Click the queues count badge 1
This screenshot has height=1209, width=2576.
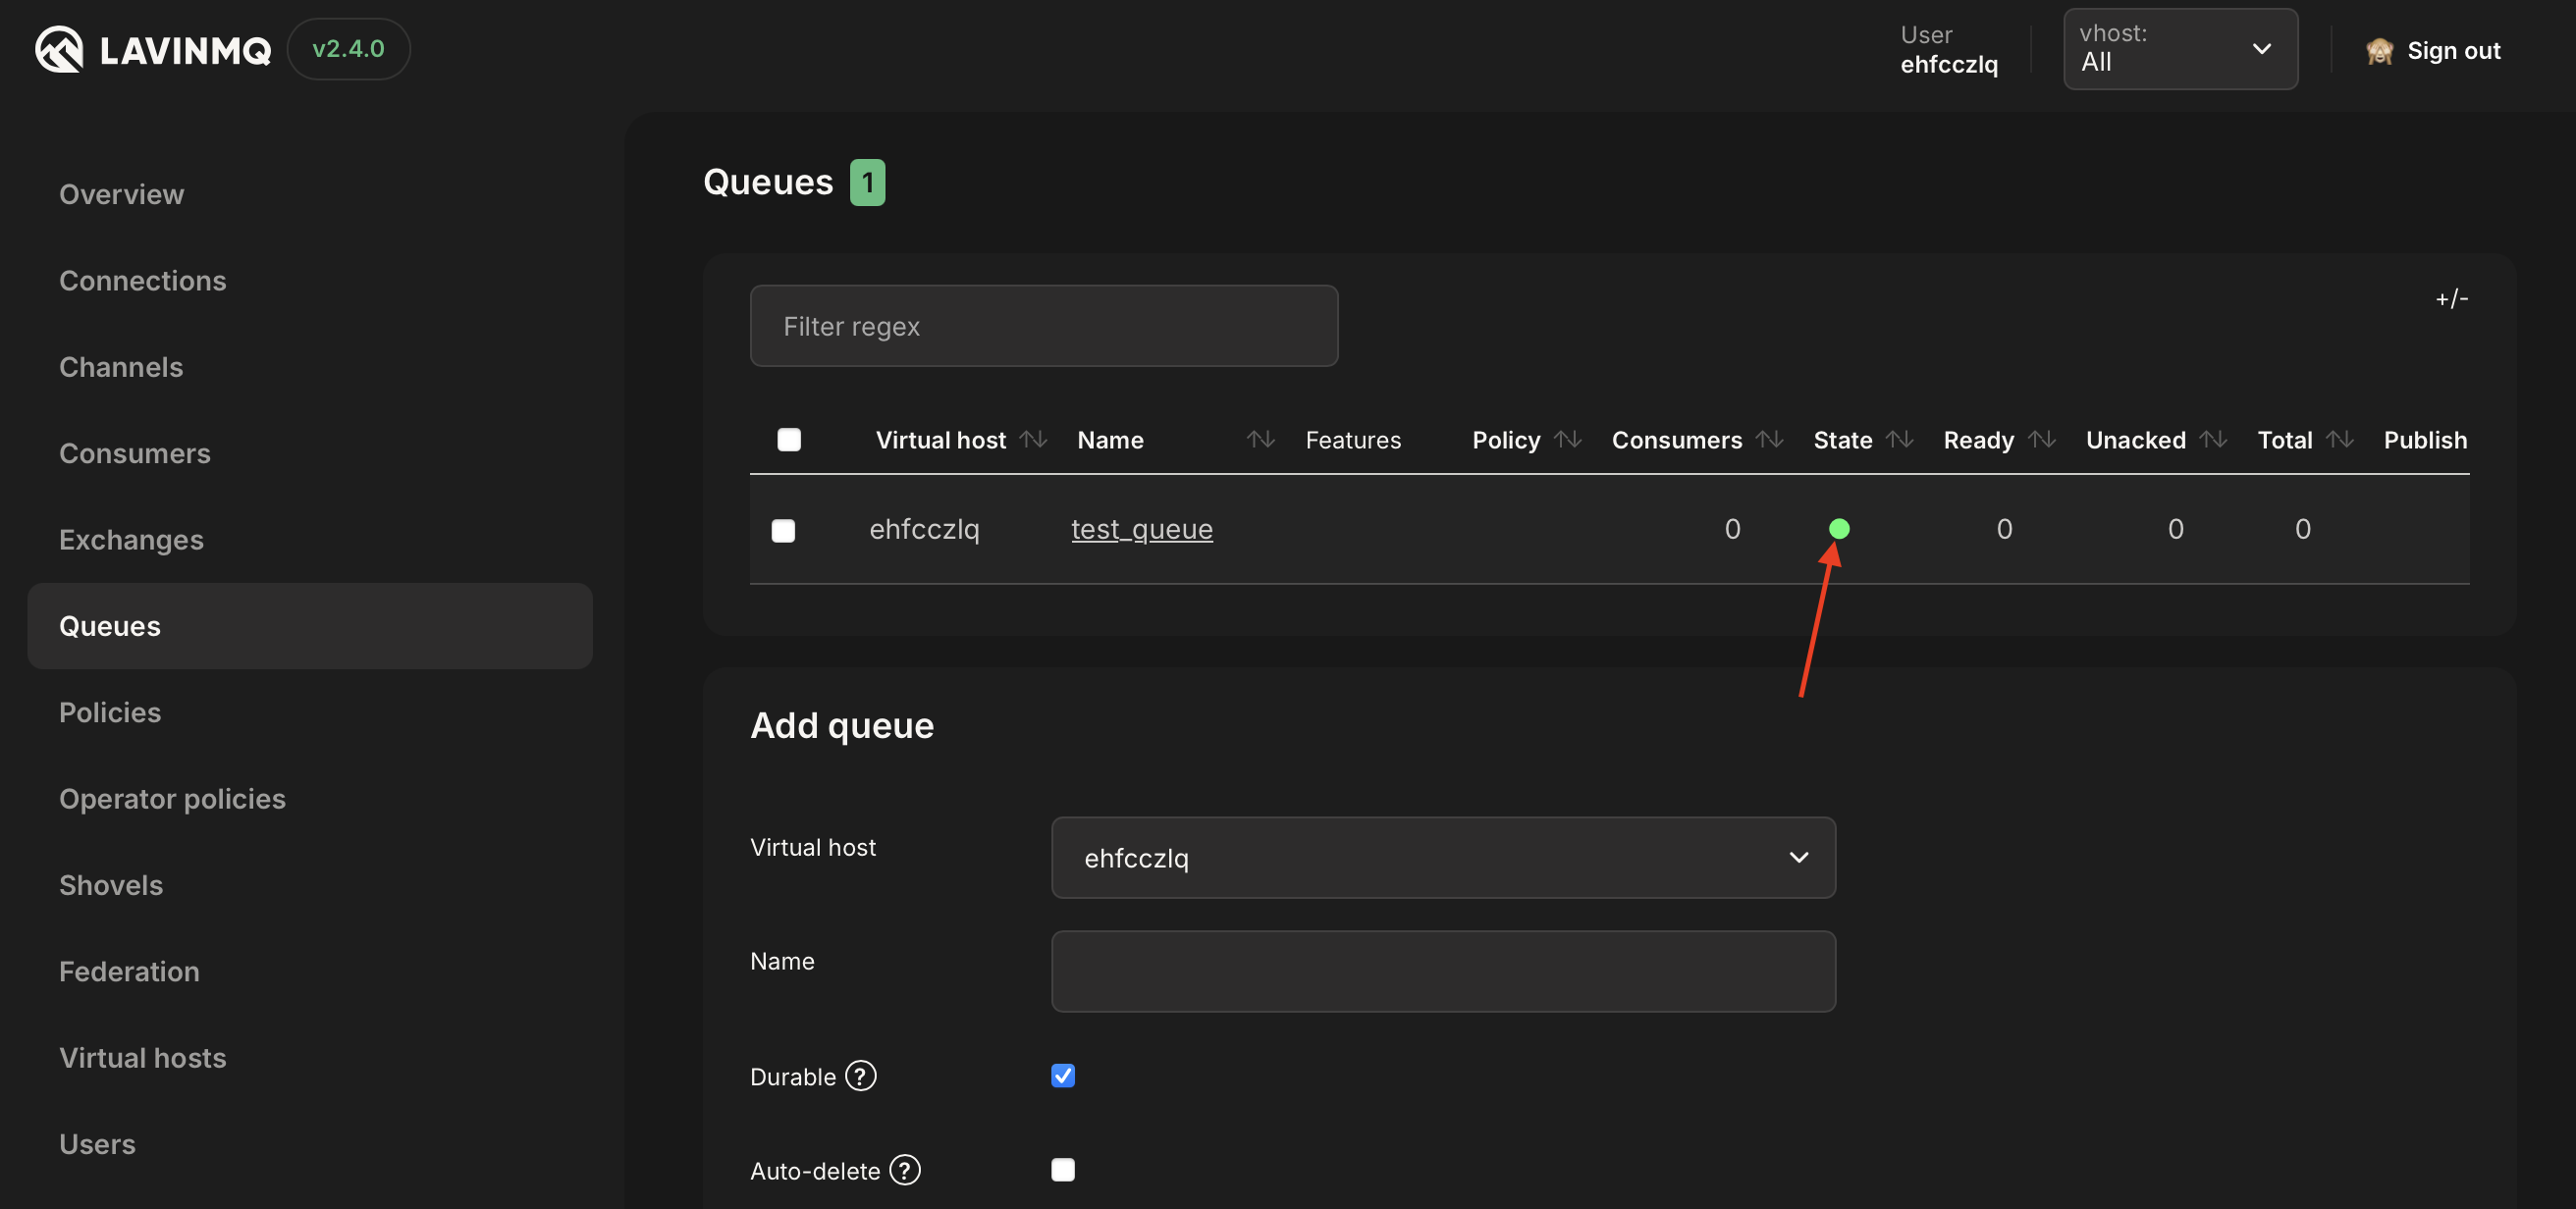(x=867, y=183)
